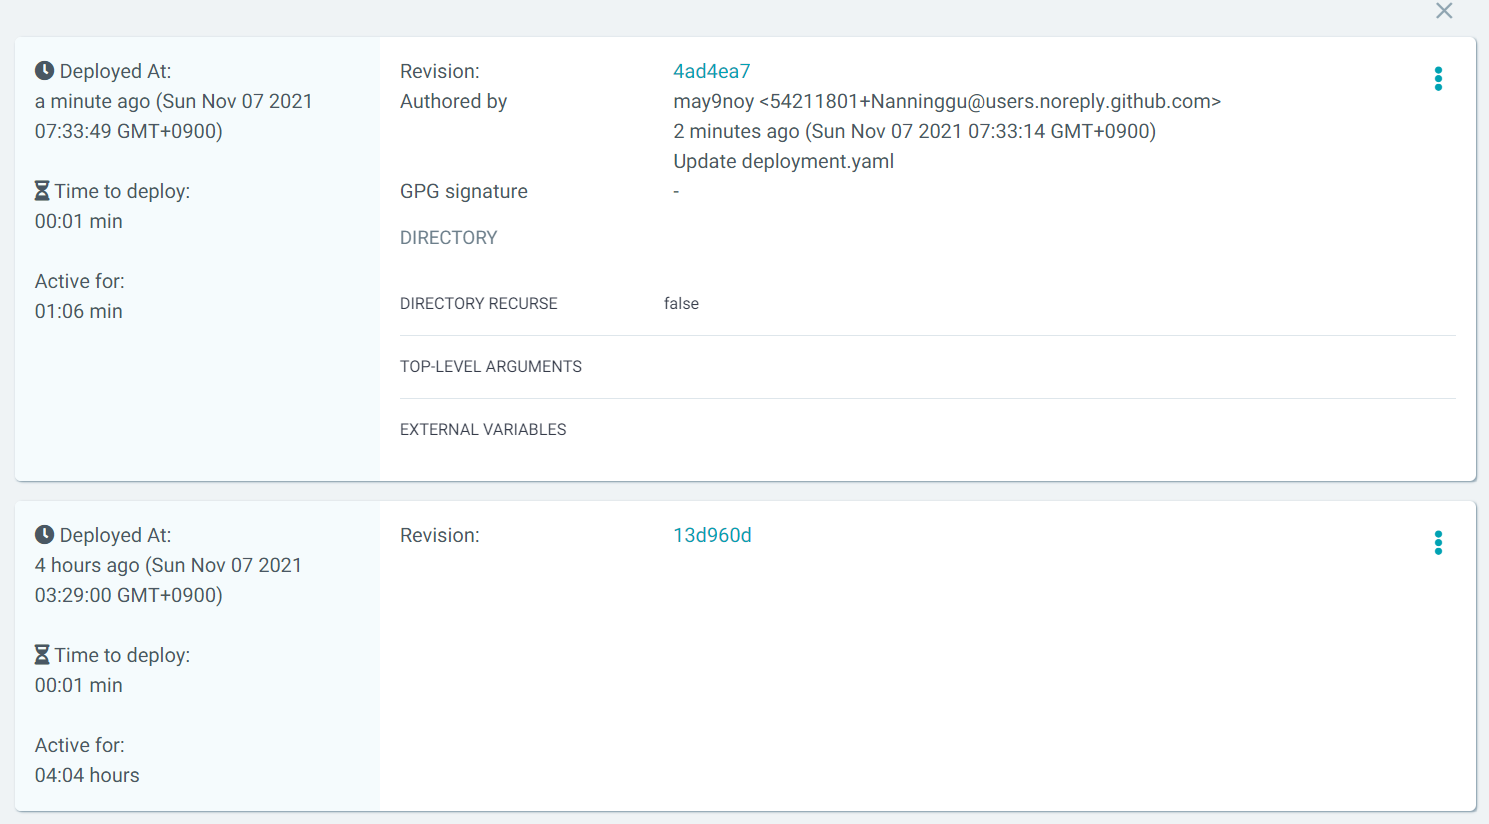Select '04:04 hours' active duration

point(87,775)
